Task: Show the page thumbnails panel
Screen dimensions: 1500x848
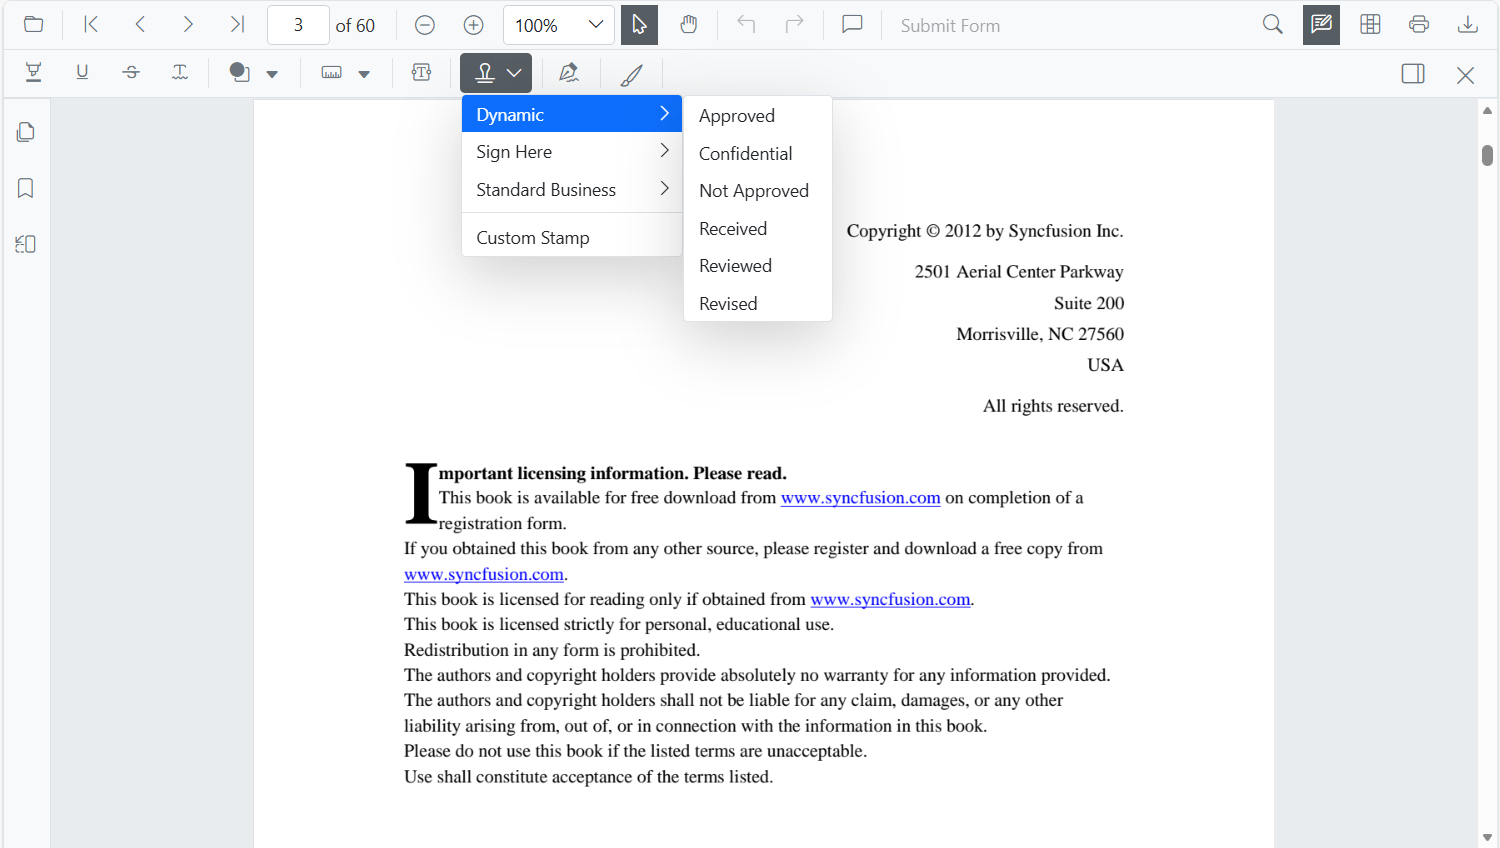Action: point(24,131)
